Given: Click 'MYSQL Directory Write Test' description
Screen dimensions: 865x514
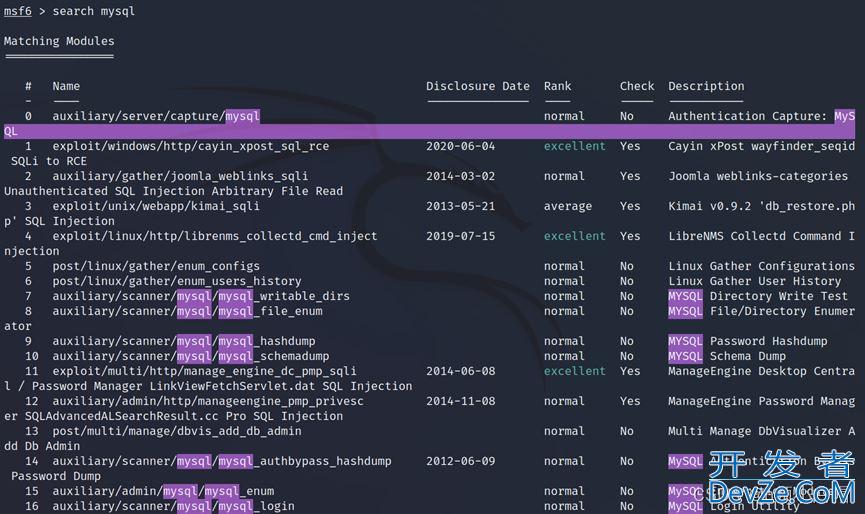Looking at the screenshot, I should (758, 296).
